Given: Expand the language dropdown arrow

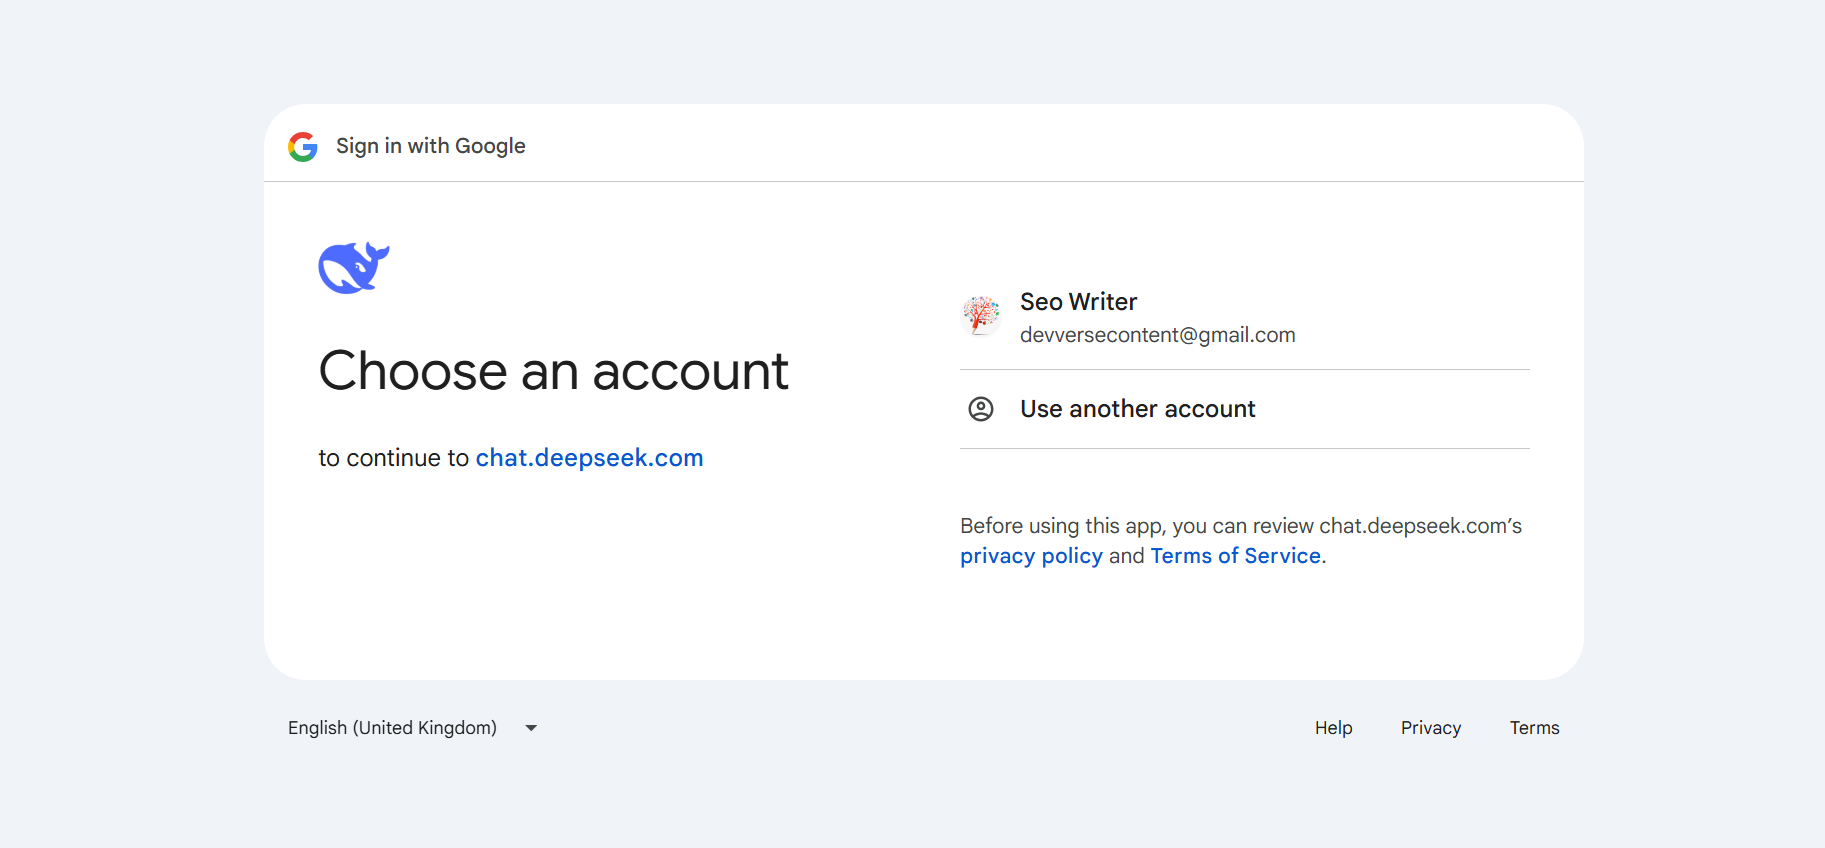Looking at the screenshot, I should coord(531,728).
